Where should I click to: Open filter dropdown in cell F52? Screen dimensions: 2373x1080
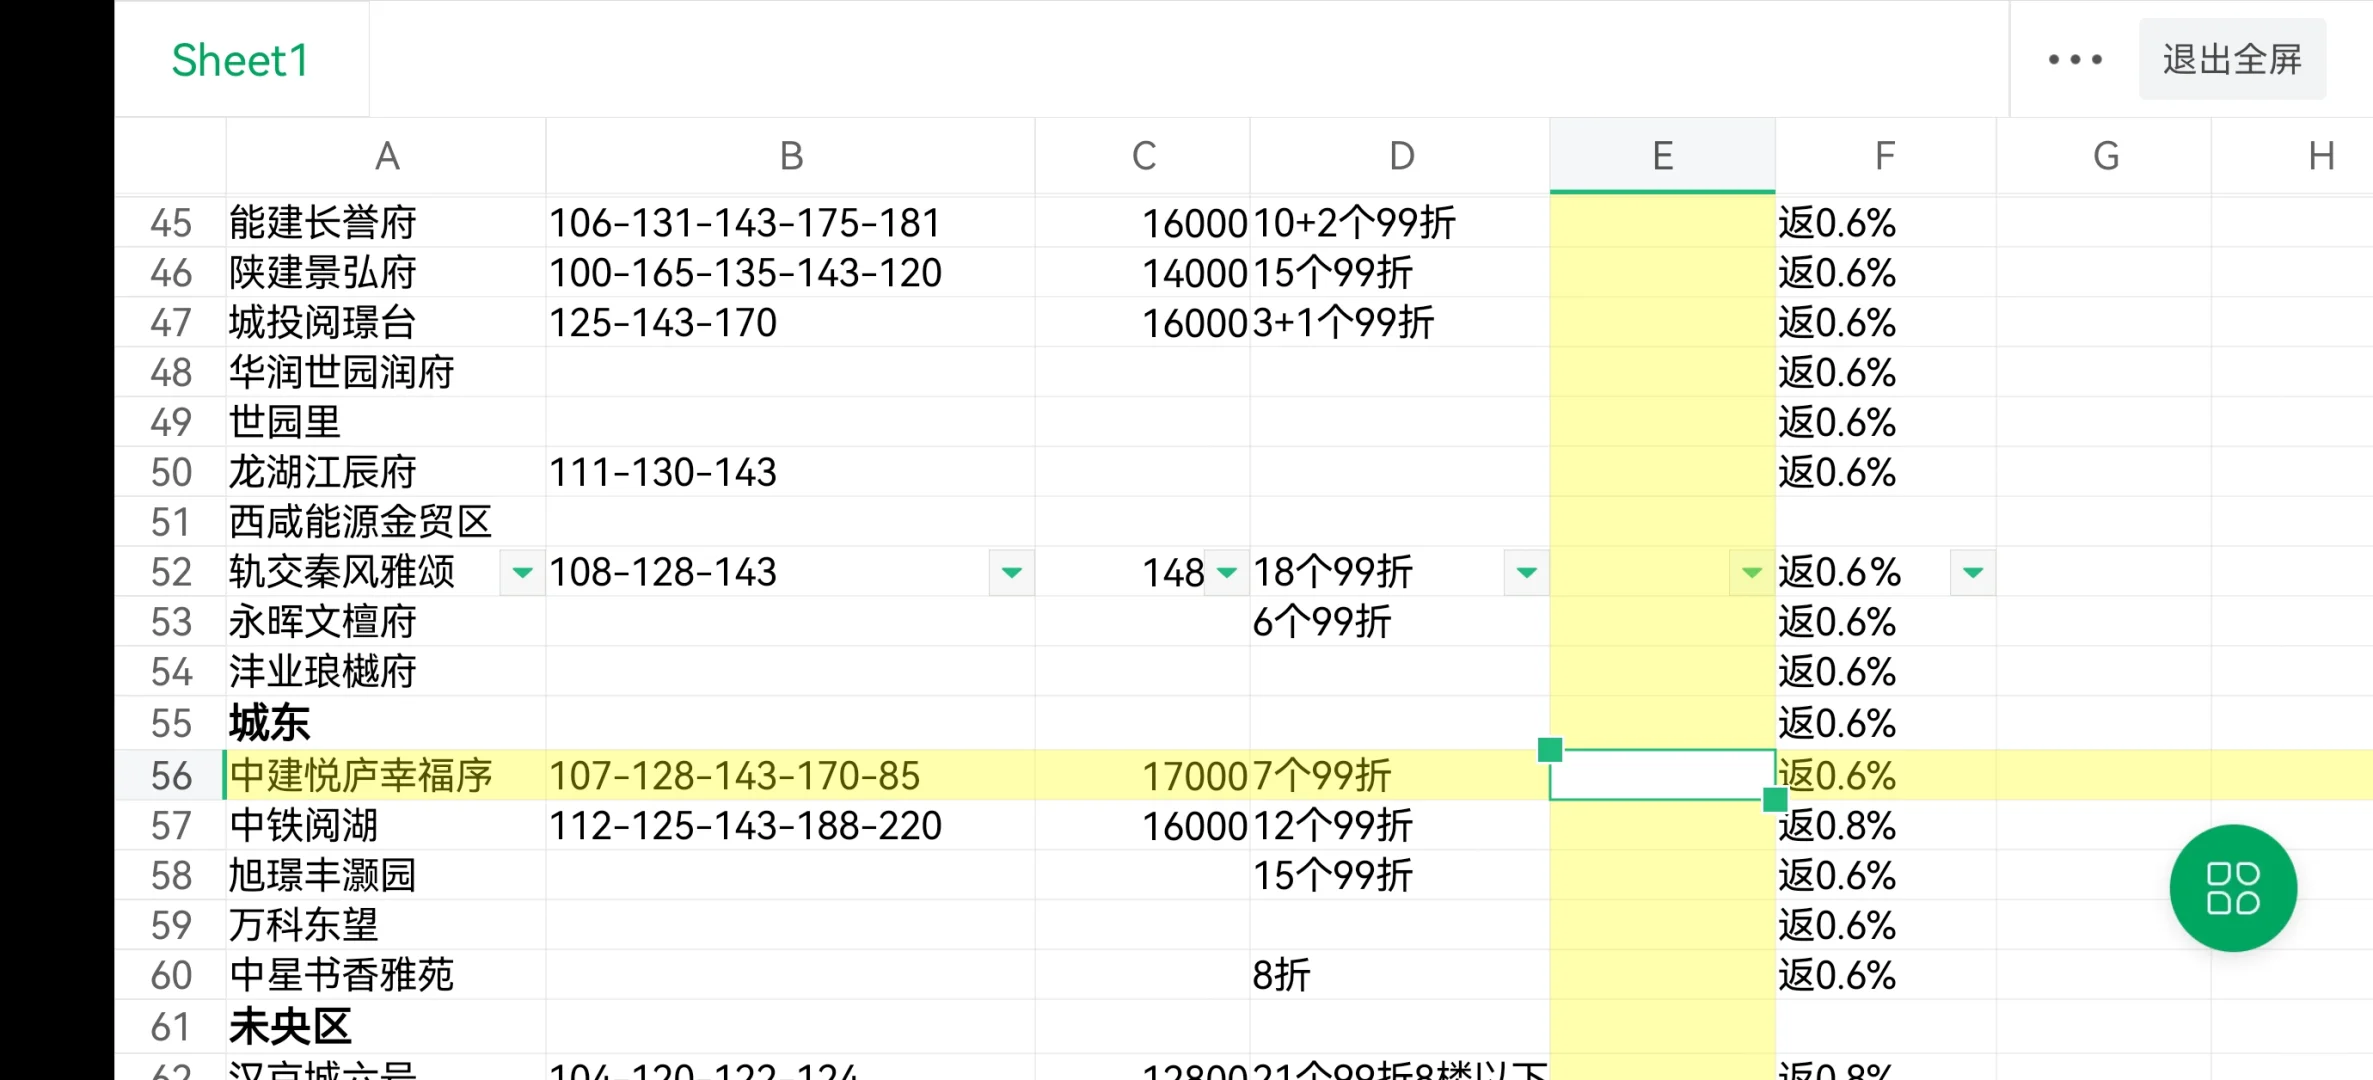click(1972, 572)
